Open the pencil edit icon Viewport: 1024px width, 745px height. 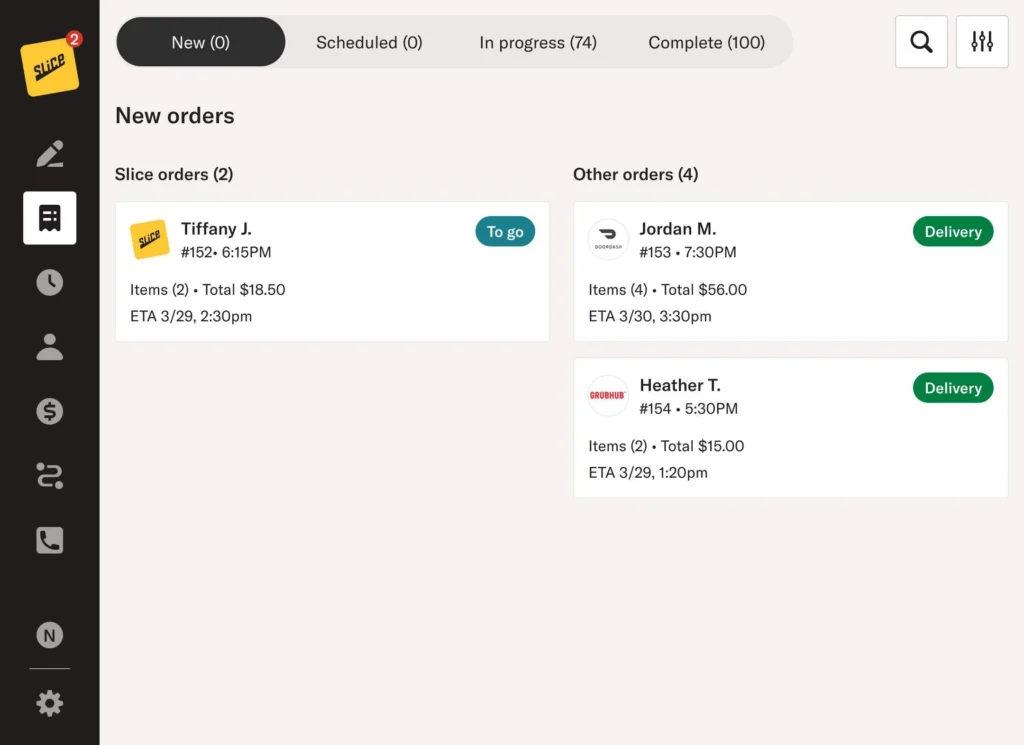coord(49,154)
